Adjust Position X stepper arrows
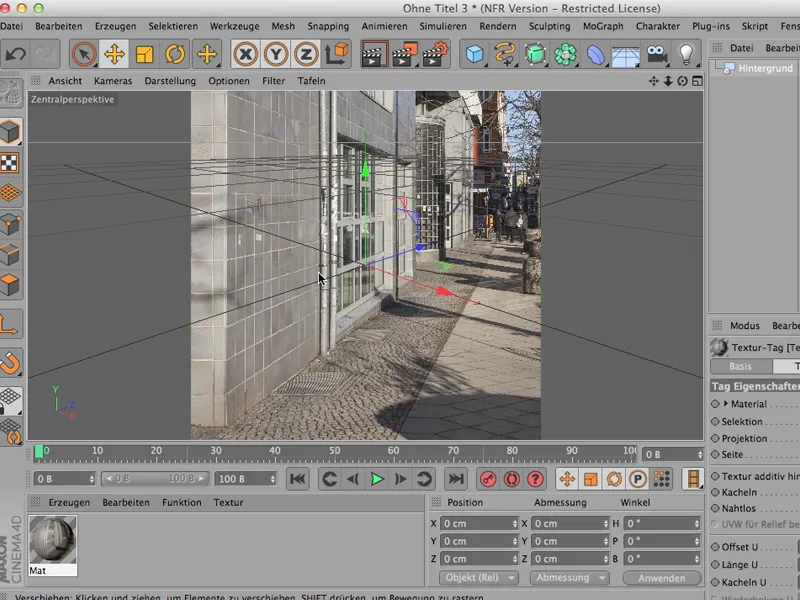The image size is (800, 600). (x=514, y=524)
